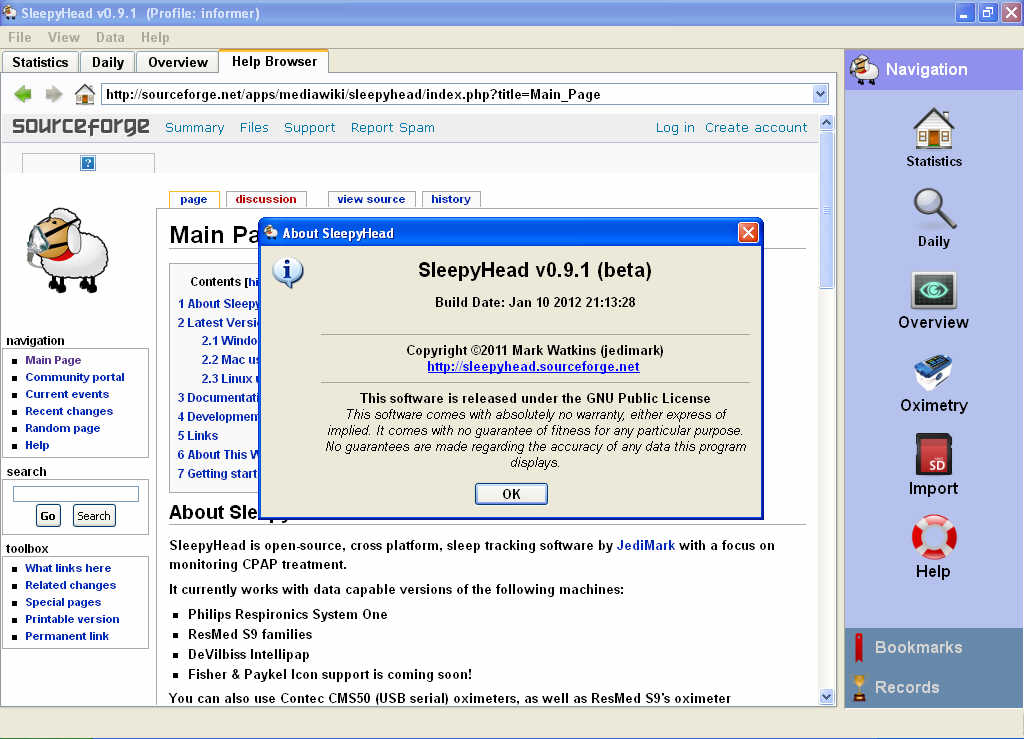Click the back arrow in the Help Browser
This screenshot has height=739, width=1024.
21,94
